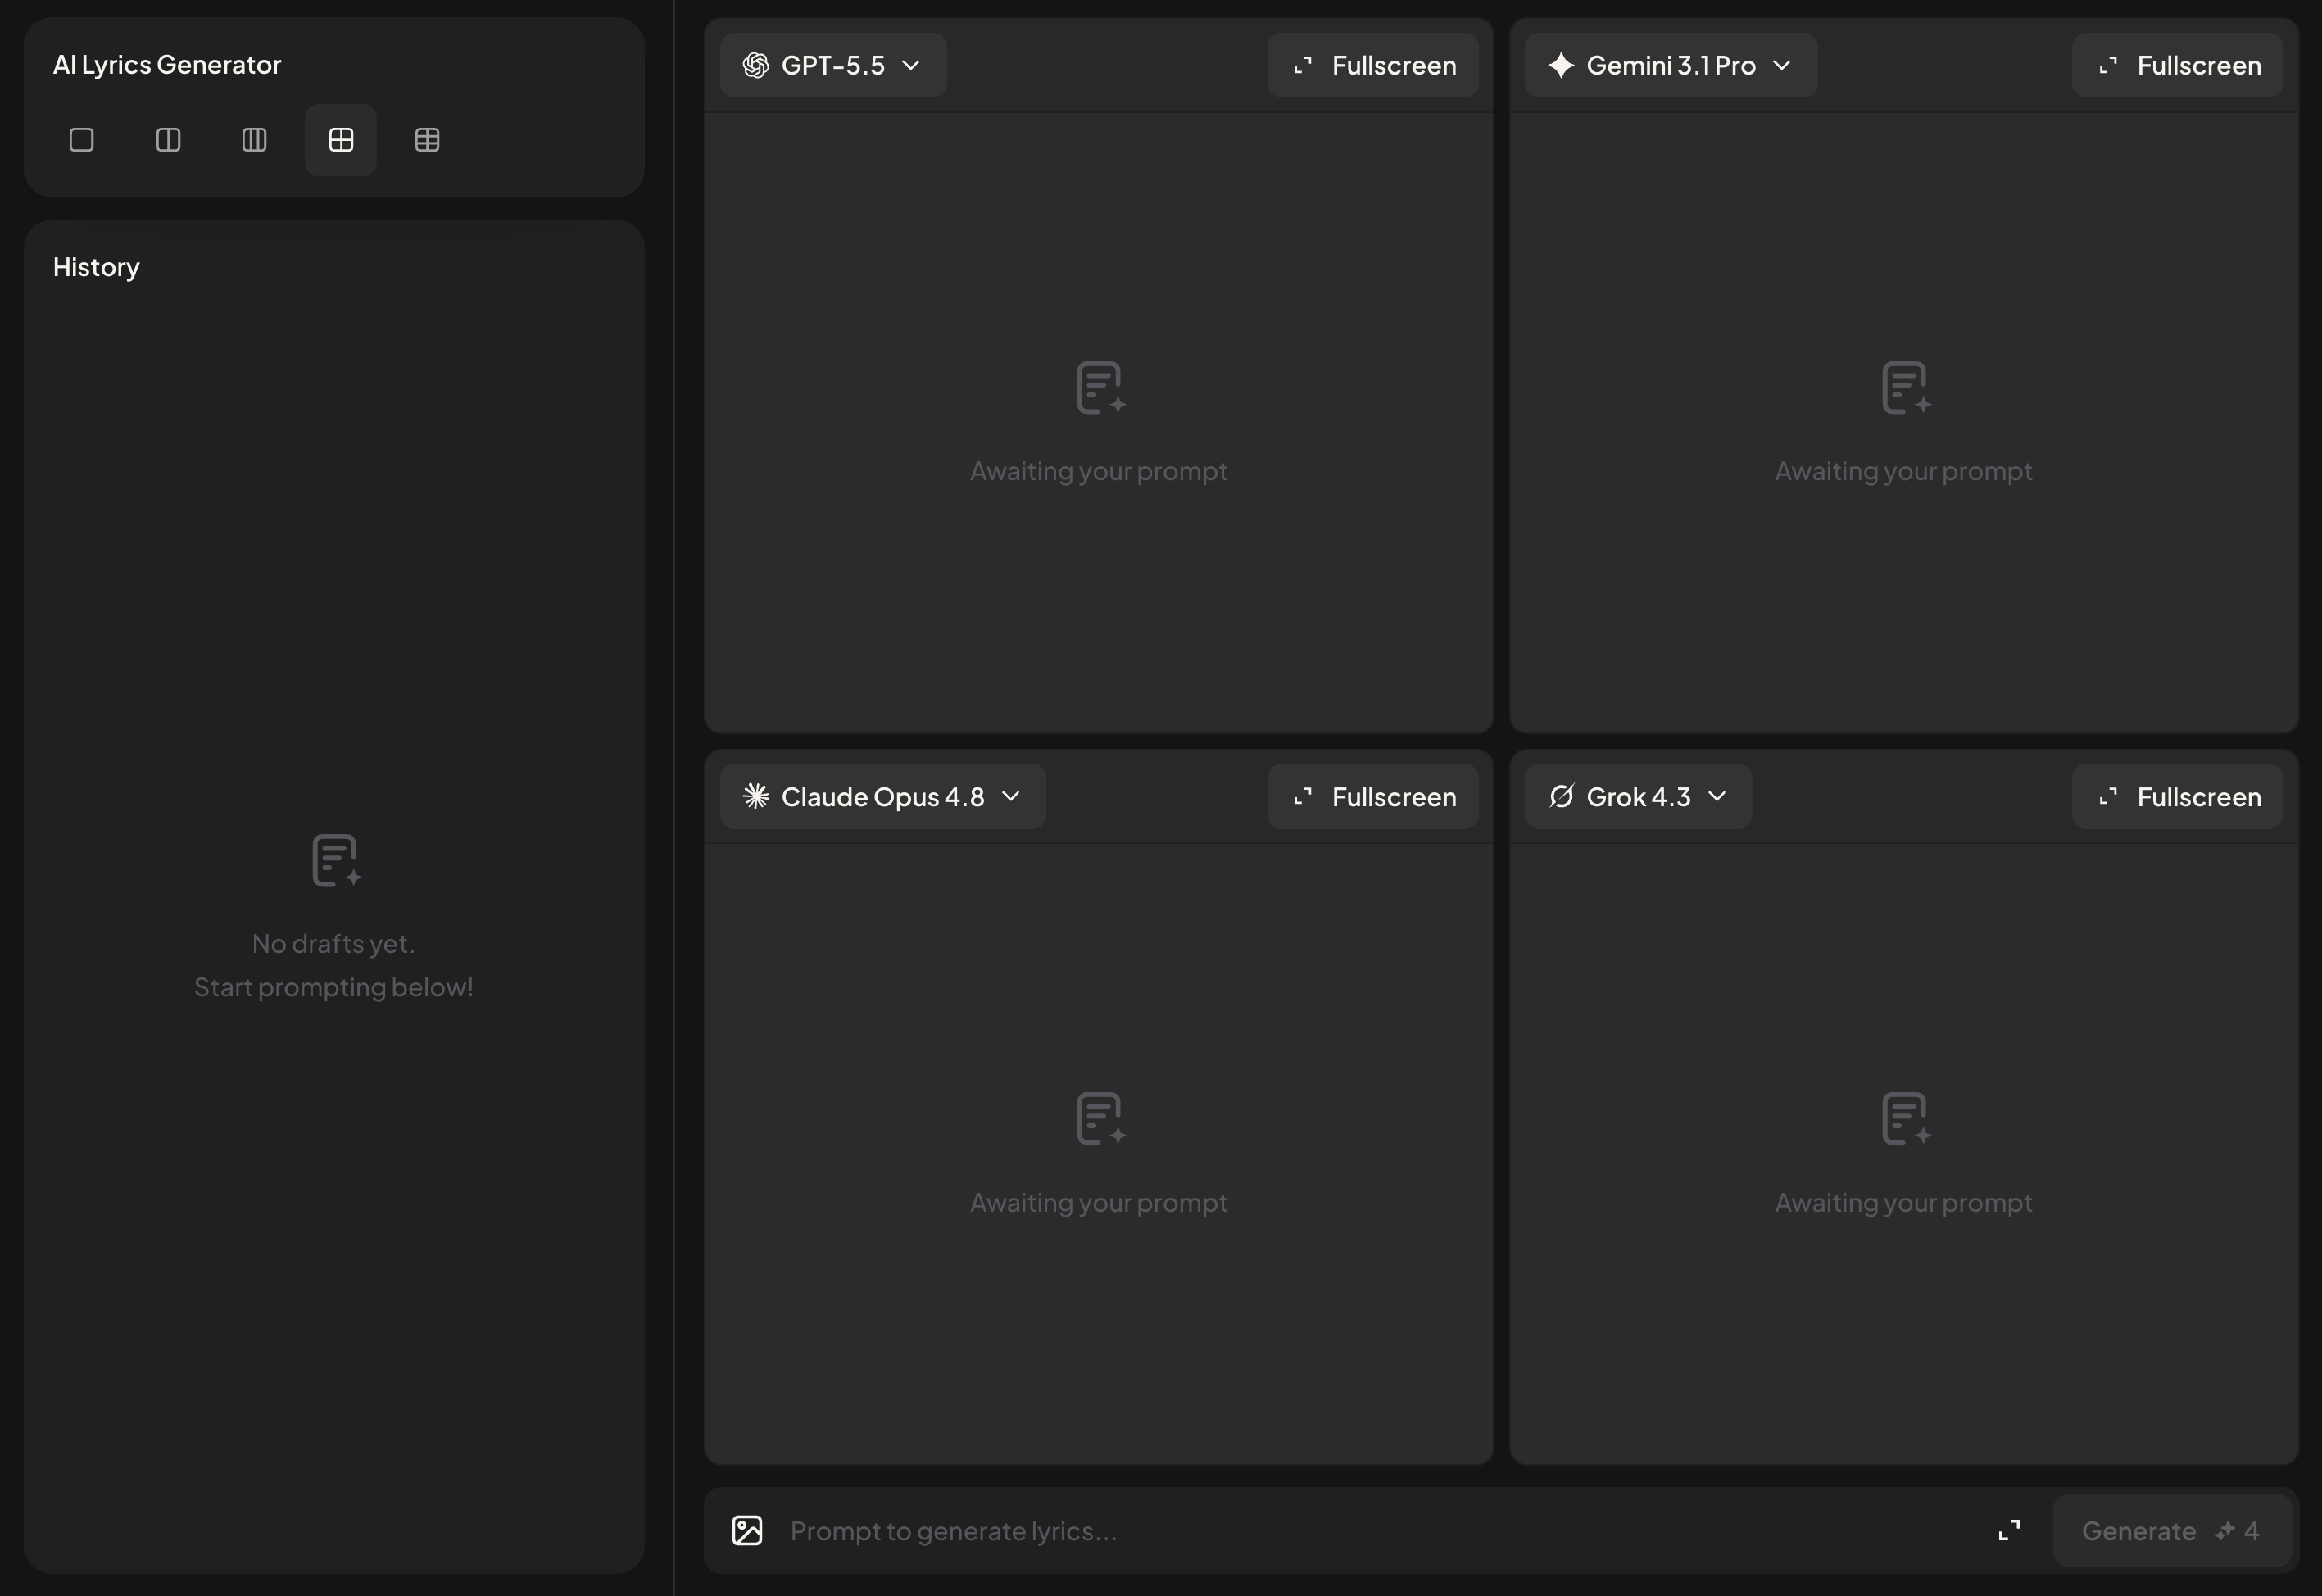Open the Claude Opus 4.8 pane in Fullscreen

(1372, 796)
